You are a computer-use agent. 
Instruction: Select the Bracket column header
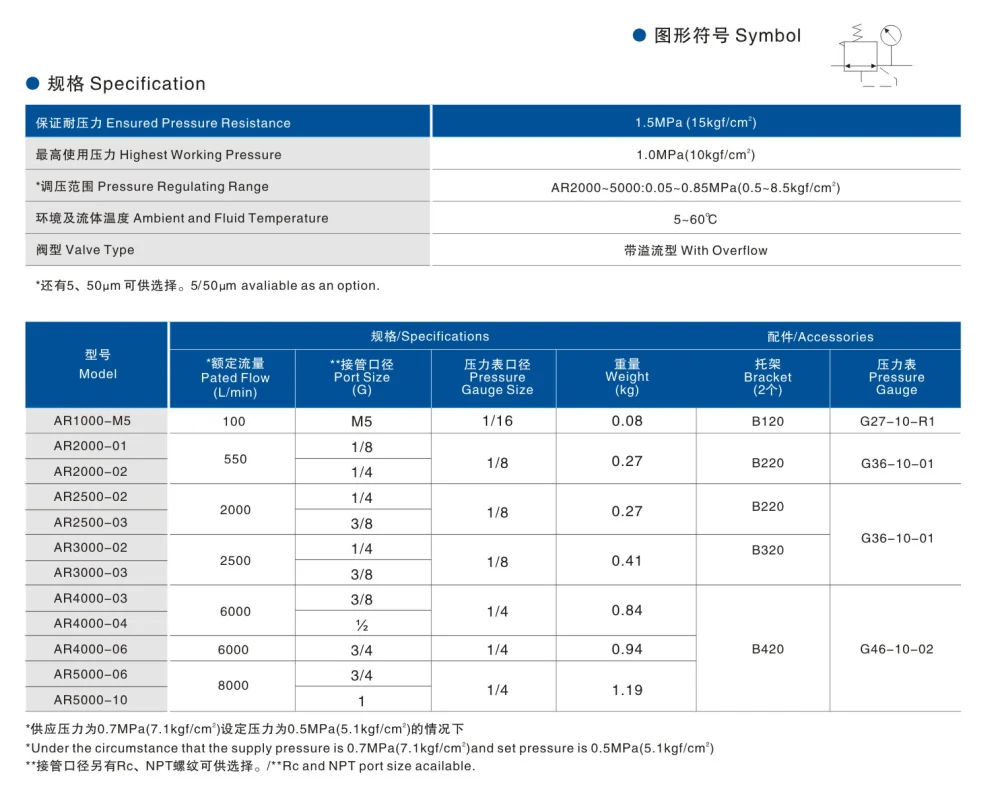[767, 378]
